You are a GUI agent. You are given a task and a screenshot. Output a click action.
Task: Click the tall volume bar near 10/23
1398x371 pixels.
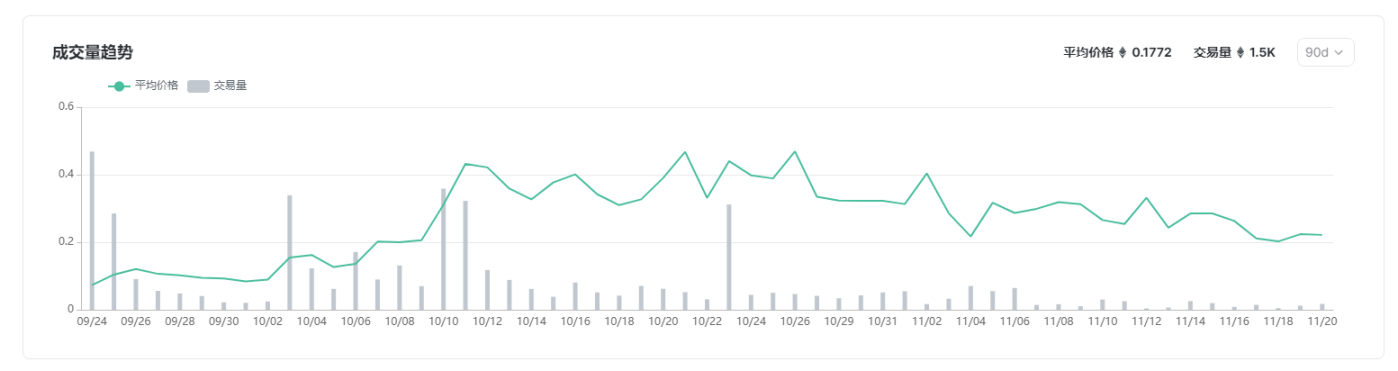(729, 257)
